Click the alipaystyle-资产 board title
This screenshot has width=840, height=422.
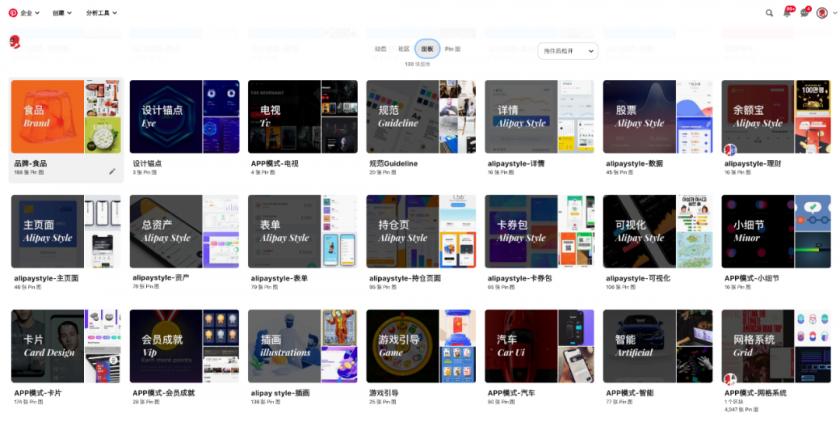(x=160, y=278)
